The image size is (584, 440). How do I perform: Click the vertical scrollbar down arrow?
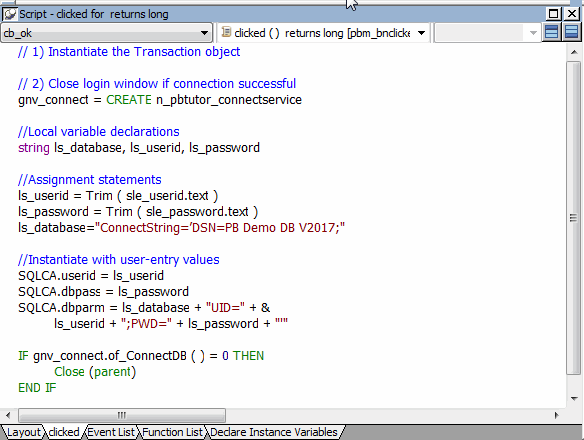574,398
